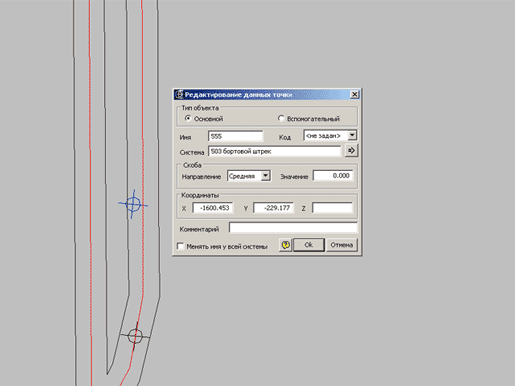Expand the Направление dropdown arrow
This screenshot has width=515, height=386.
coord(265,176)
